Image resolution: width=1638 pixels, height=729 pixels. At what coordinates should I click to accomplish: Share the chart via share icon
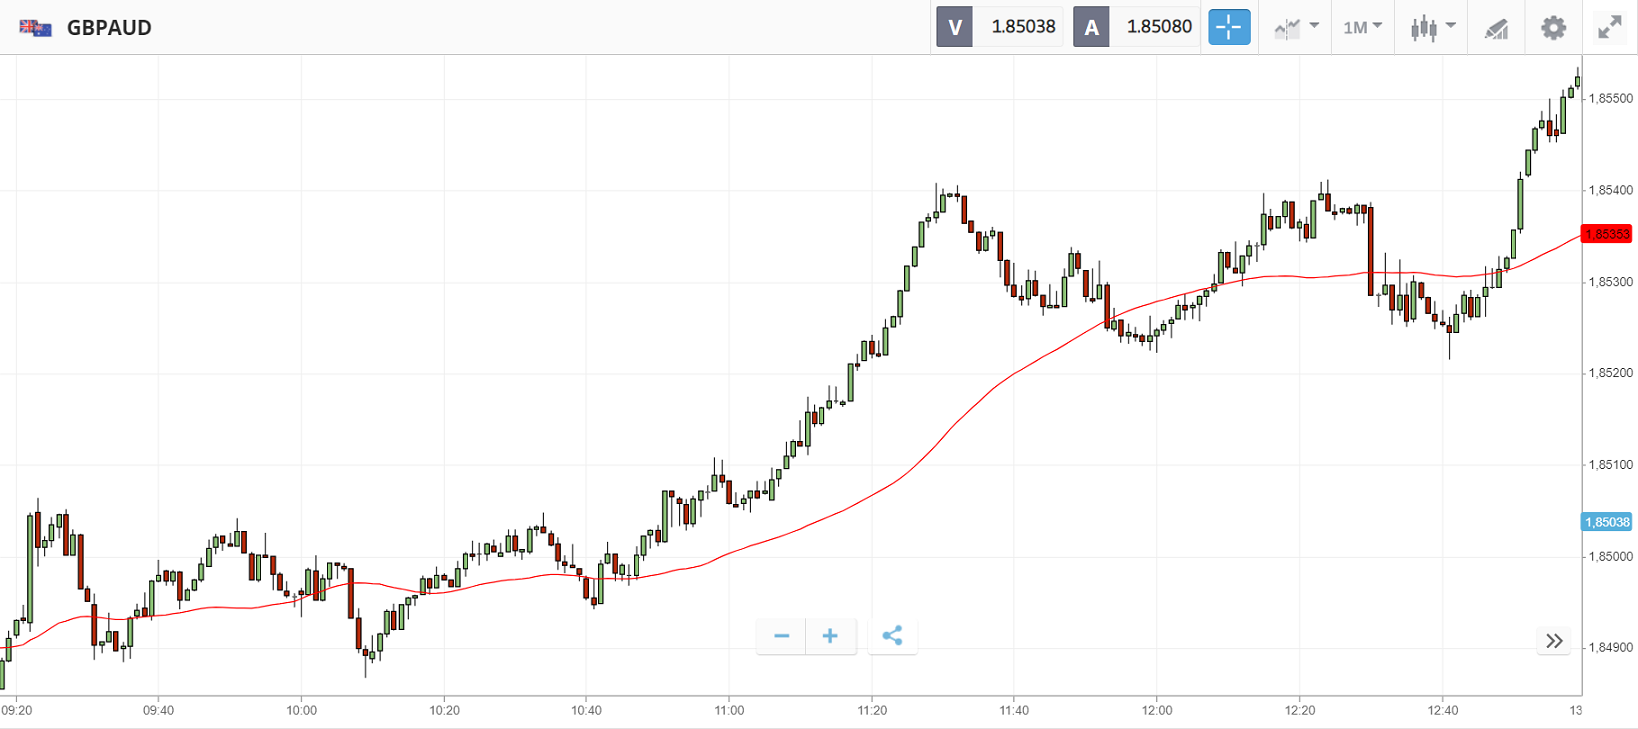[x=893, y=636]
